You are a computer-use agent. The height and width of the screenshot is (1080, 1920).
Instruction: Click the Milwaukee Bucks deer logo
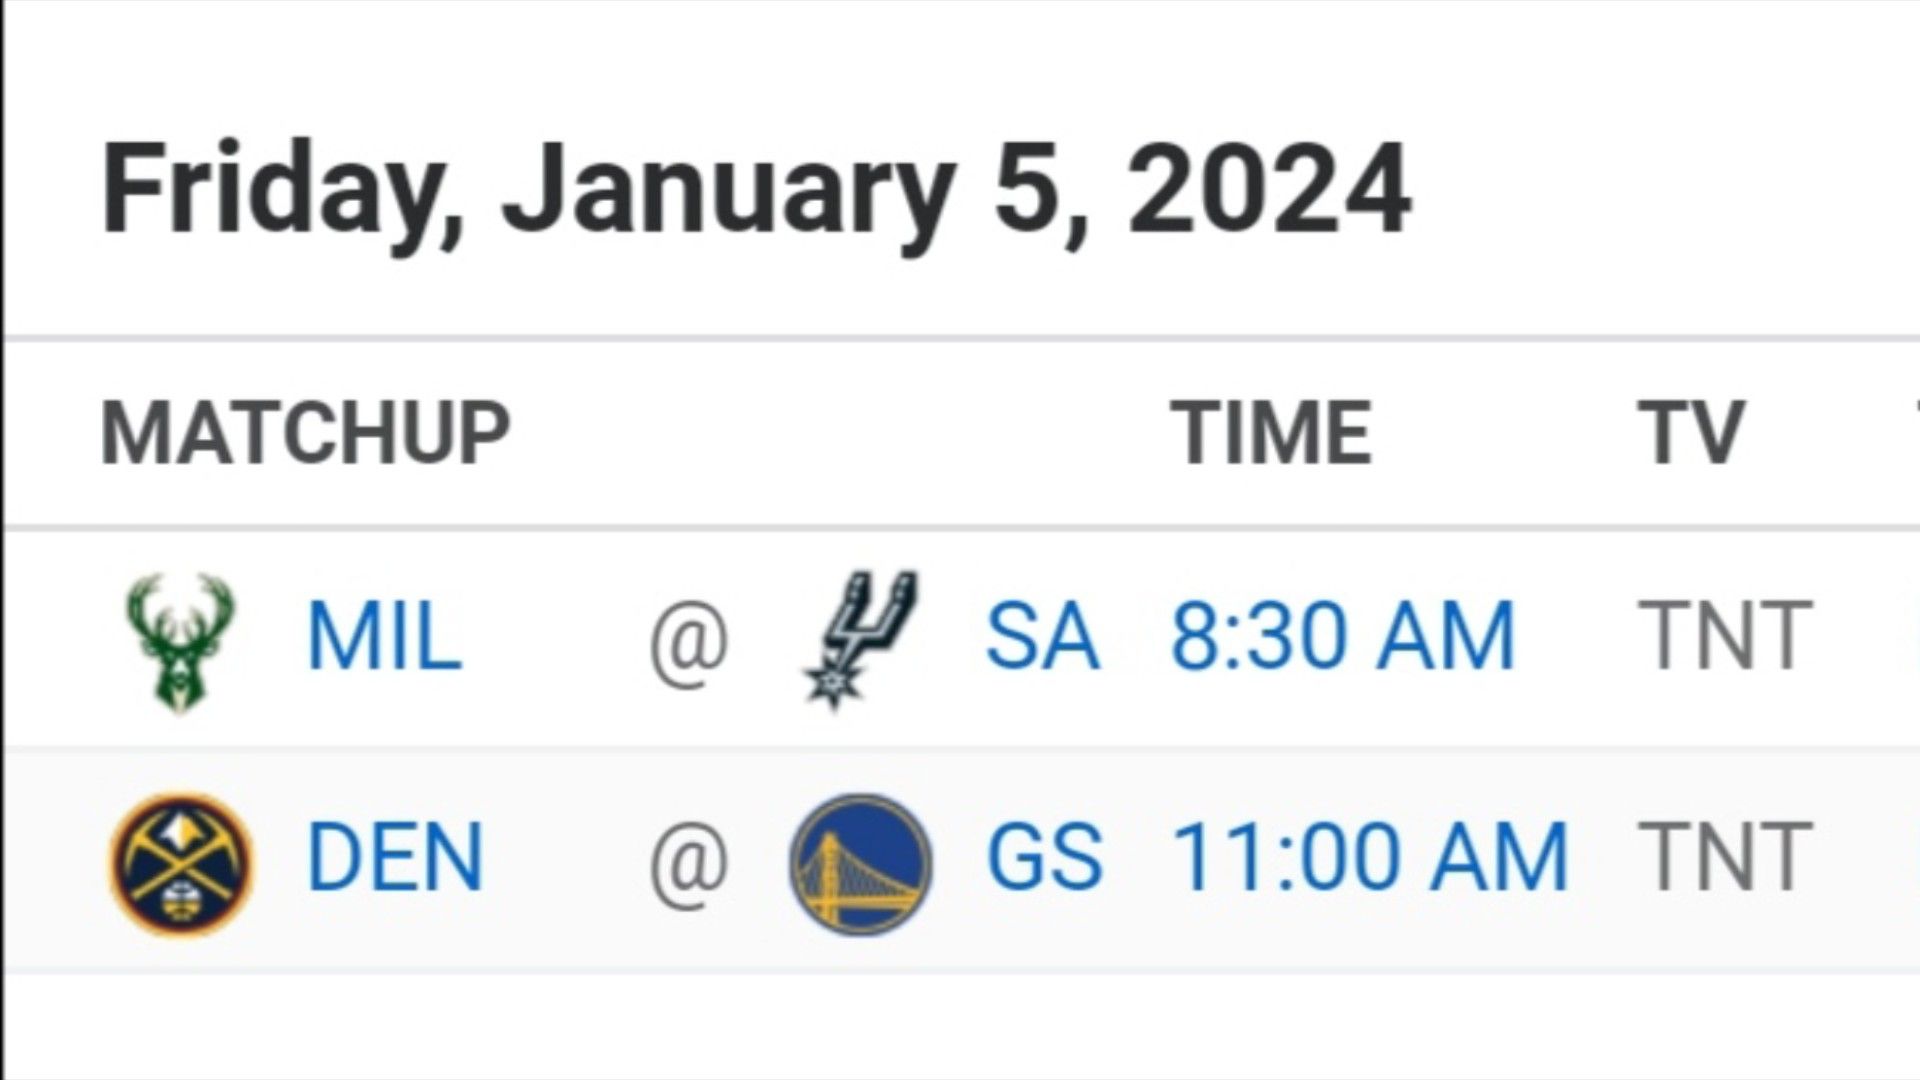coord(180,641)
